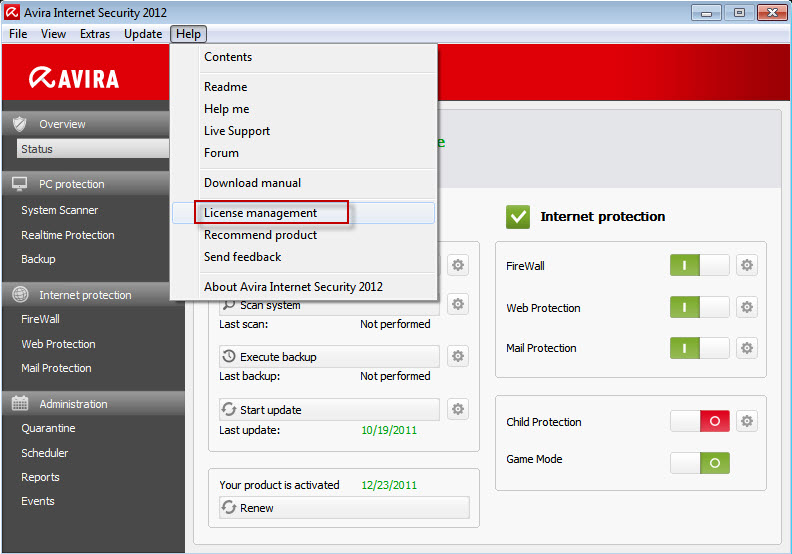The width and height of the screenshot is (792, 554).
Task: Toggle the Game Mode switch
Action: 700,463
